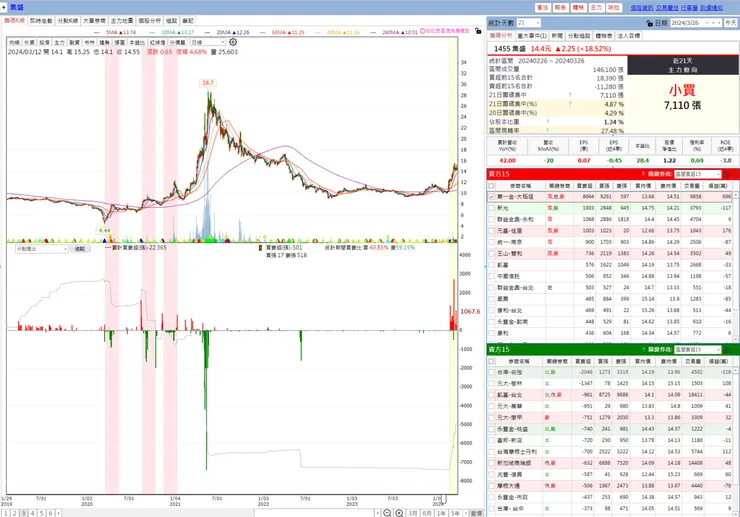Toggle 投信 indicator on chart toolbar

(x=44, y=42)
